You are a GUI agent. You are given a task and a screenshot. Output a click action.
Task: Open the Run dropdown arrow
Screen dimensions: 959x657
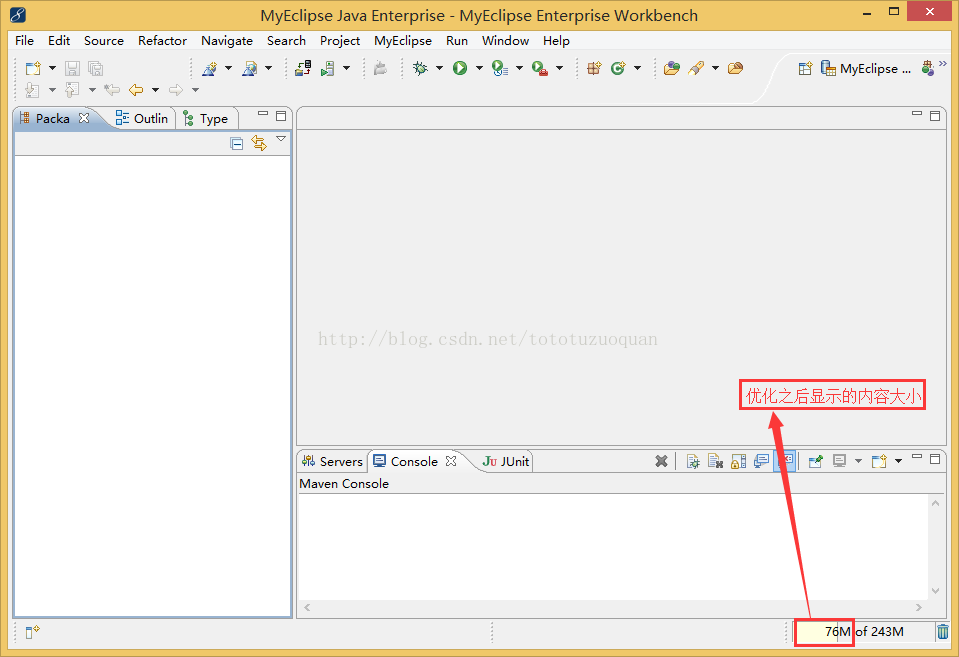click(480, 68)
